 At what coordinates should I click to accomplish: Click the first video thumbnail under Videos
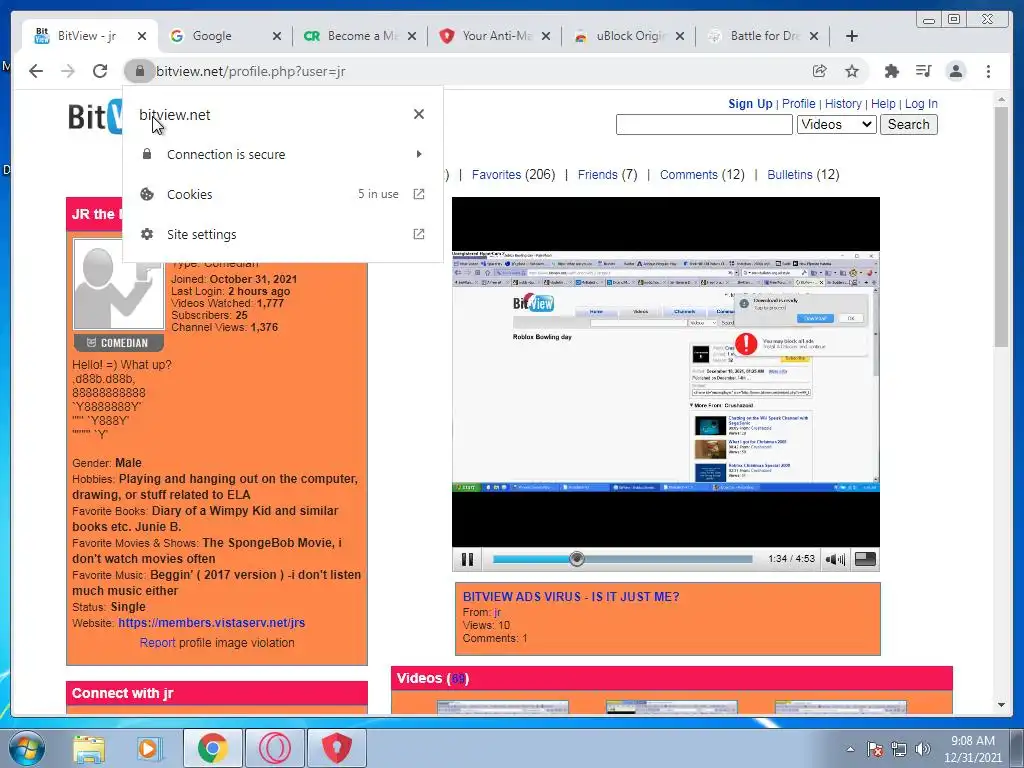tap(503, 707)
